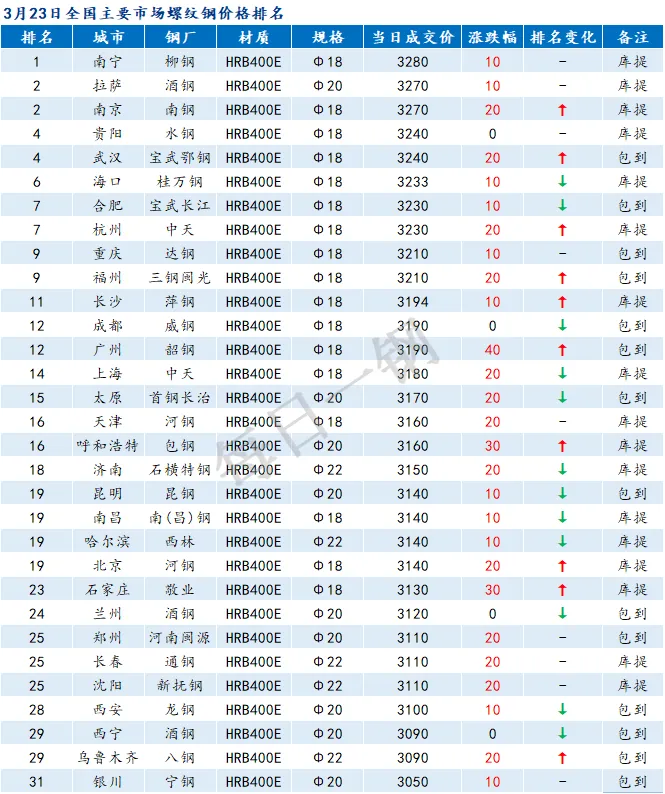The width and height of the screenshot is (665, 794).
Task: Click the city cell 哈尔滨
Action: 107,542
